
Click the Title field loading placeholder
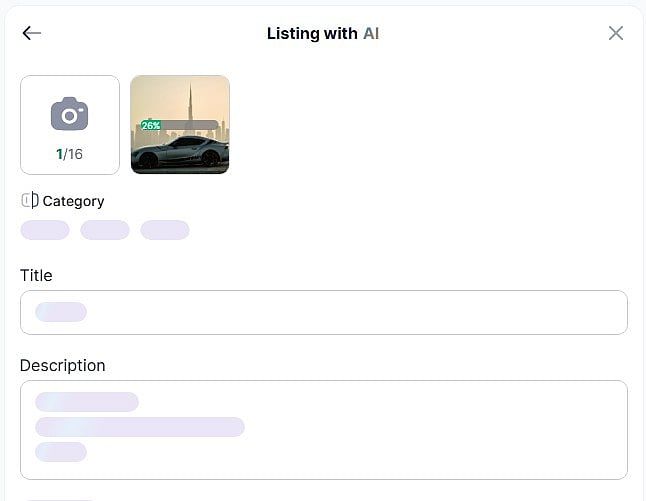tap(61, 312)
